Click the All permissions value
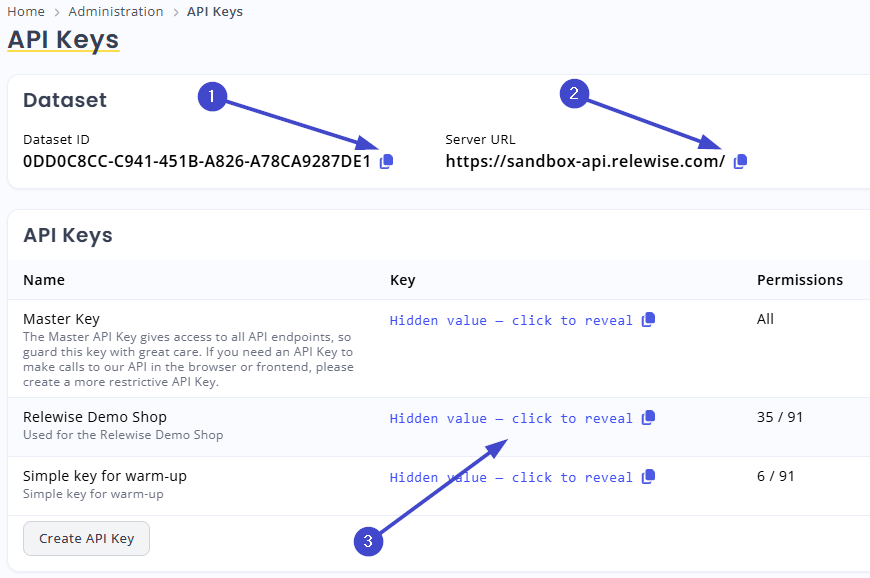 (x=765, y=319)
